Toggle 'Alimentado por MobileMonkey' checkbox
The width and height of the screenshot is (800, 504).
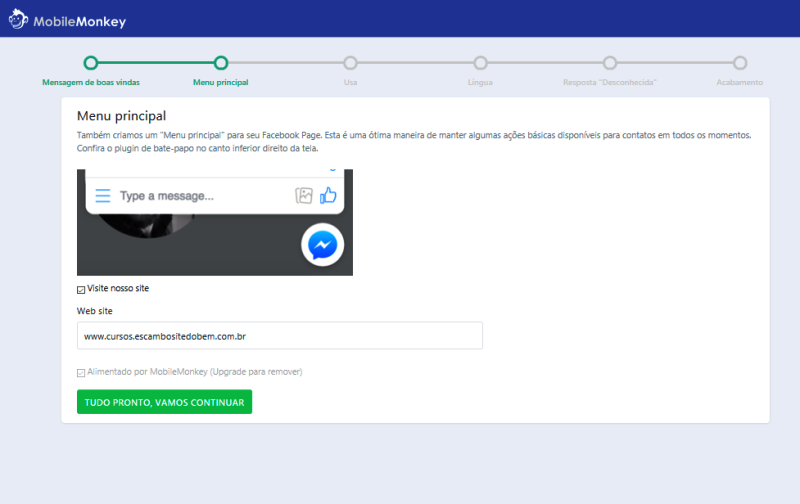click(x=81, y=373)
